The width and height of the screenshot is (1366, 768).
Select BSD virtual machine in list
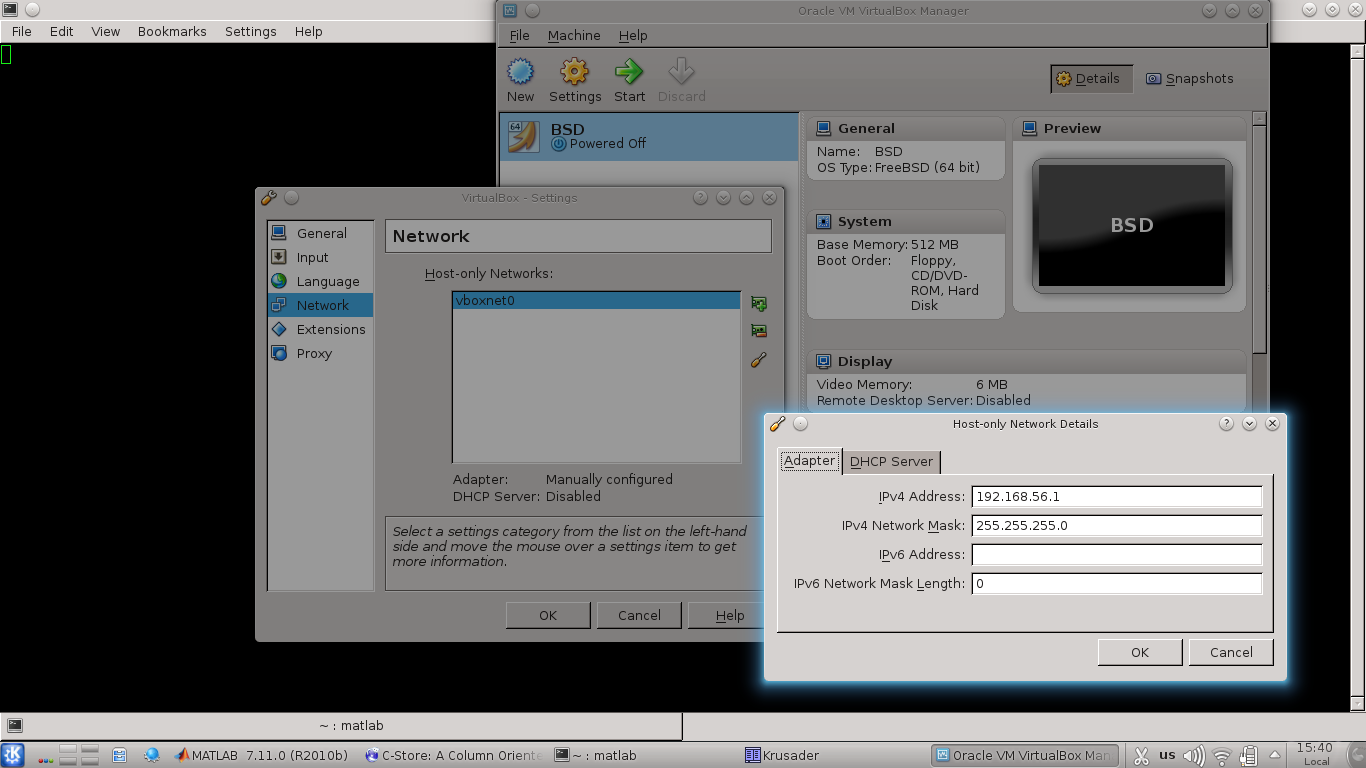[650, 136]
